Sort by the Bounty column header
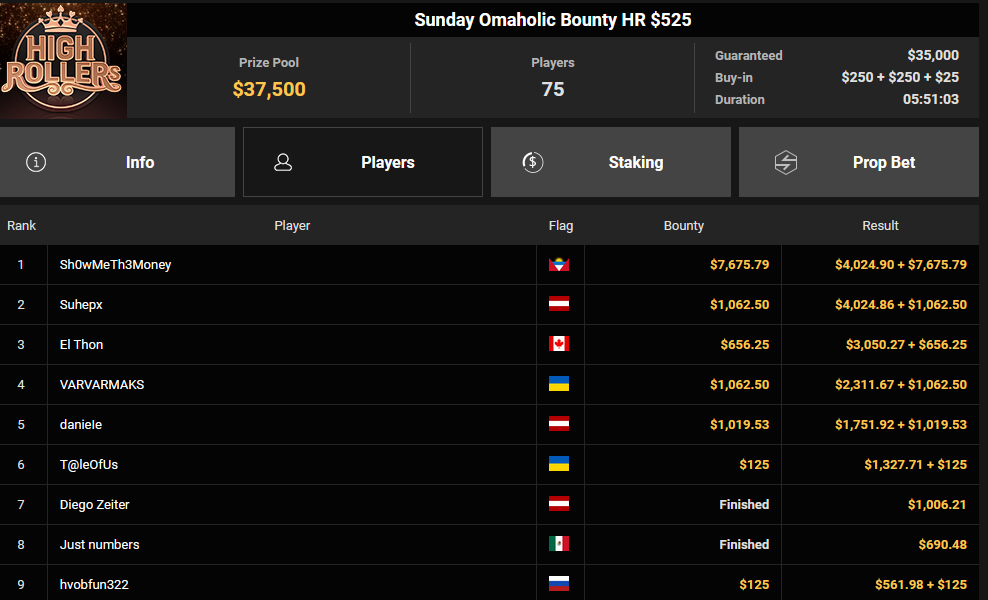The height and width of the screenshot is (600, 988). 683,226
